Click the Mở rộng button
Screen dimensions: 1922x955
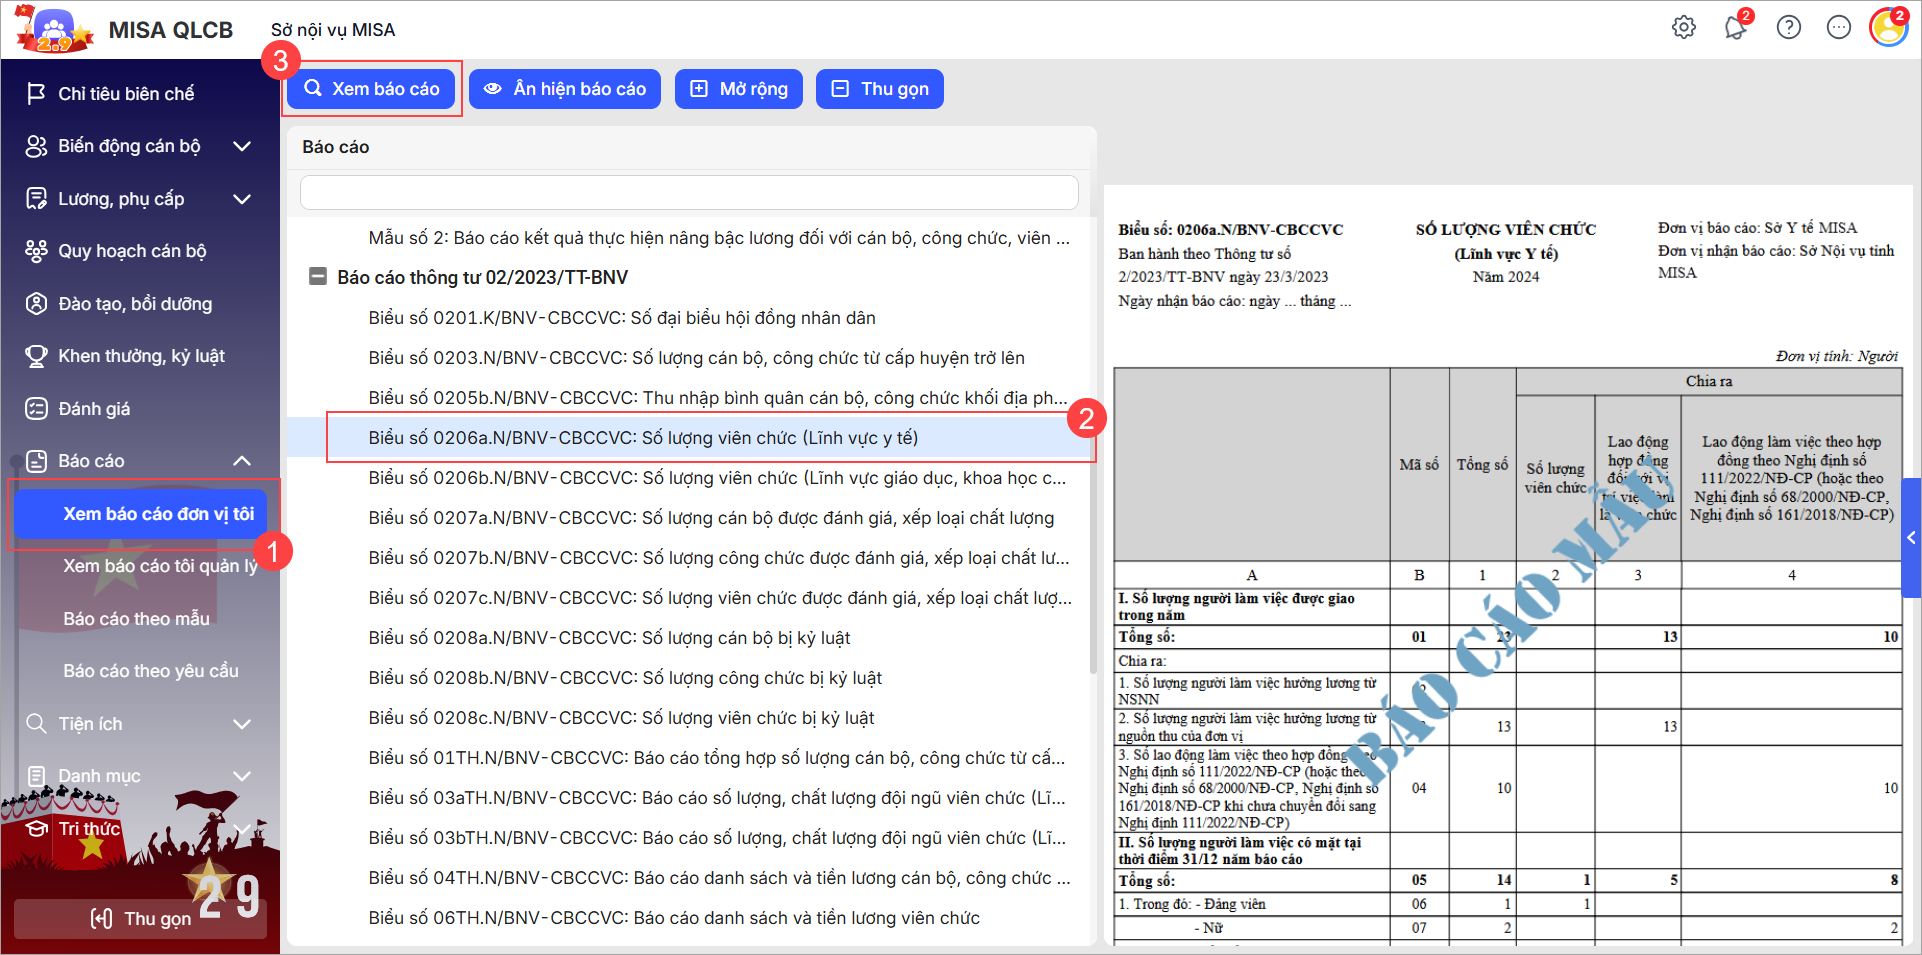(x=739, y=89)
